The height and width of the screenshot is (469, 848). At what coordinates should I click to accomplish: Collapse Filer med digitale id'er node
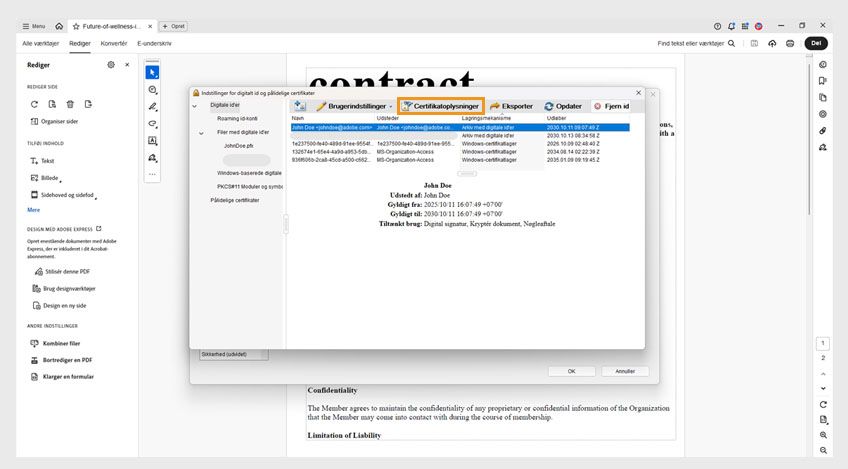201,133
